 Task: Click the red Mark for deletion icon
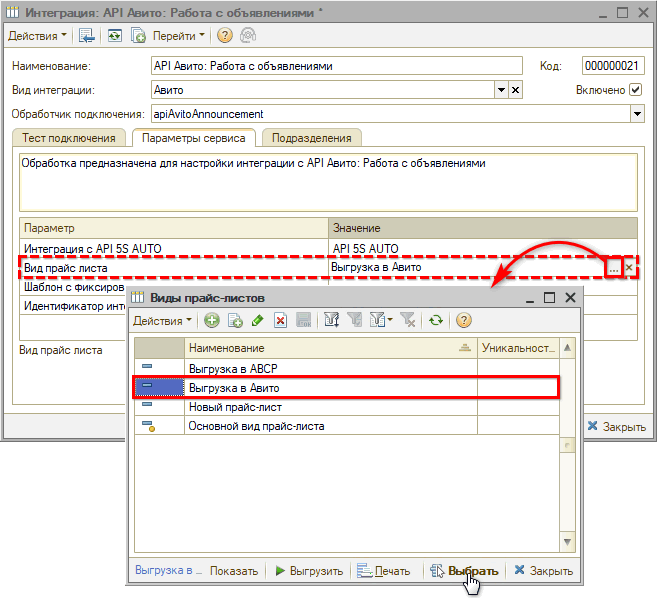click(281, 321)
